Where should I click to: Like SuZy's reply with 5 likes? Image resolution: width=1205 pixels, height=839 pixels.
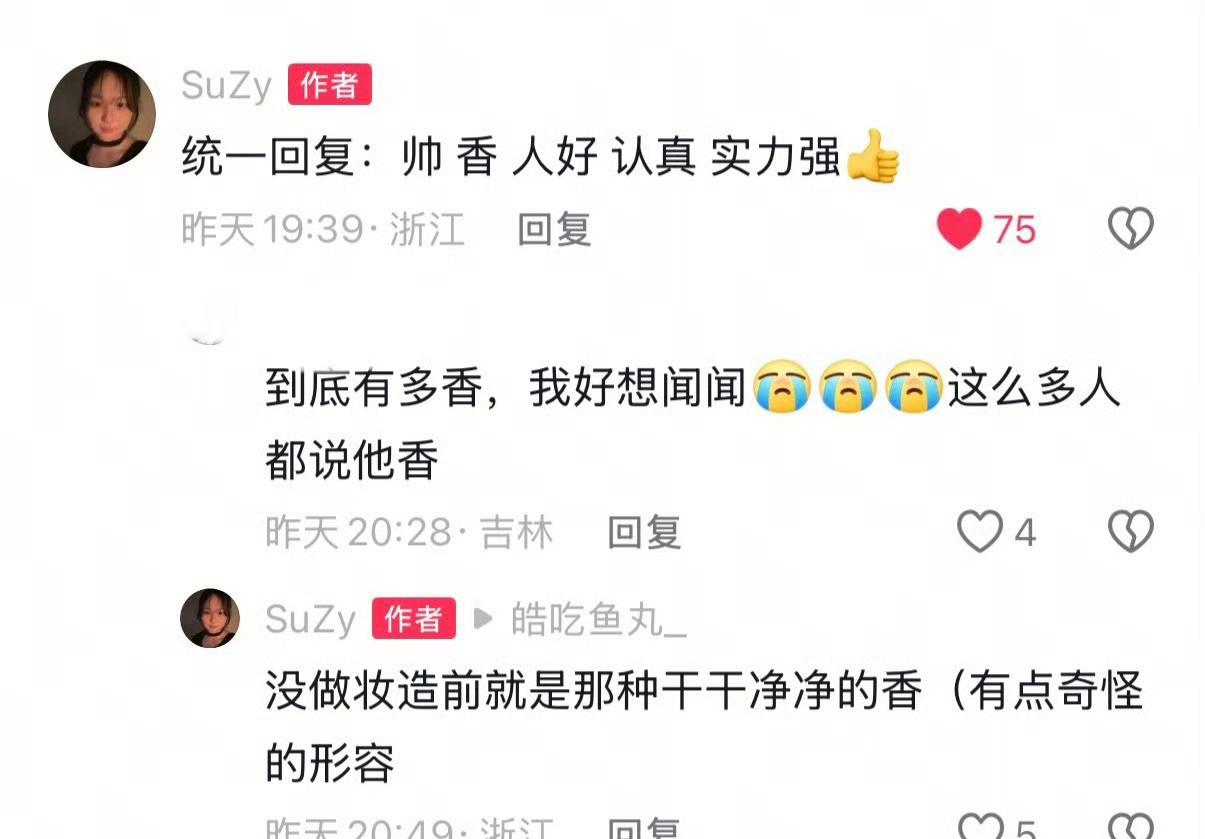click(x=979, y=828)
